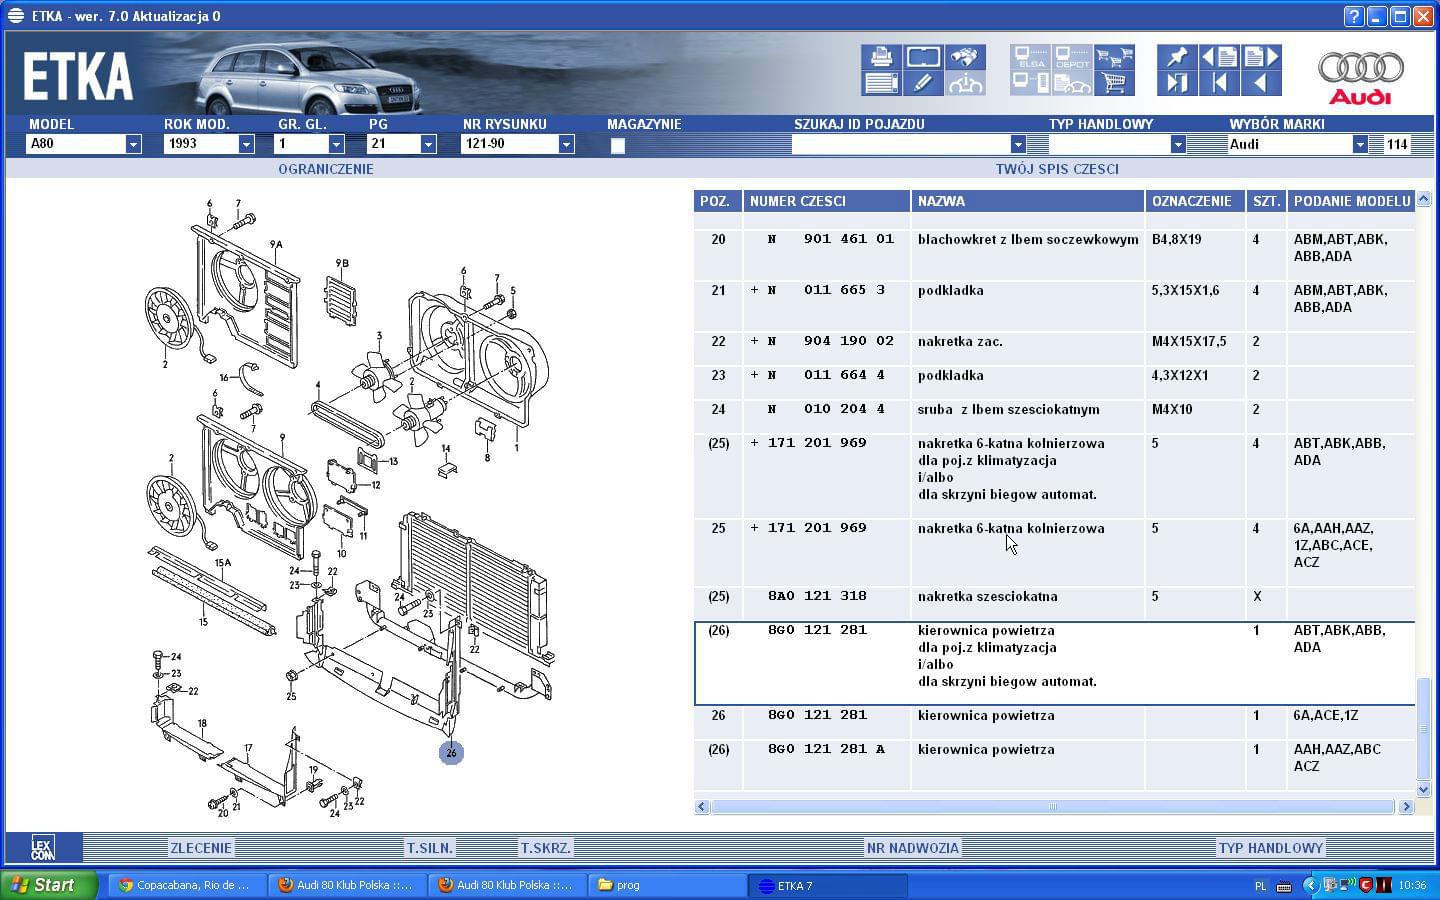
Task: Click bottom TYP HANDLOWY button
Action: [x=1271, y=848]
